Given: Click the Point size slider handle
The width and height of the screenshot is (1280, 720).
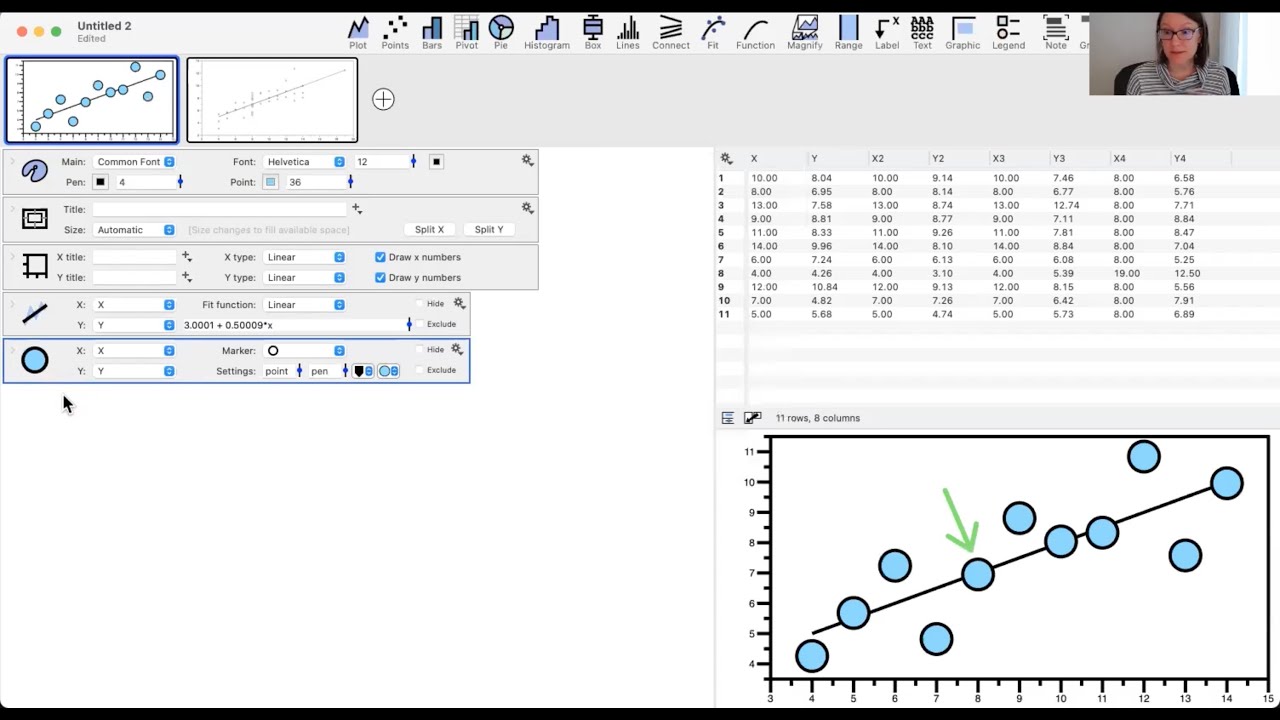Looking at the screenshot, I should pyautogui.click(x=350, y=182).
